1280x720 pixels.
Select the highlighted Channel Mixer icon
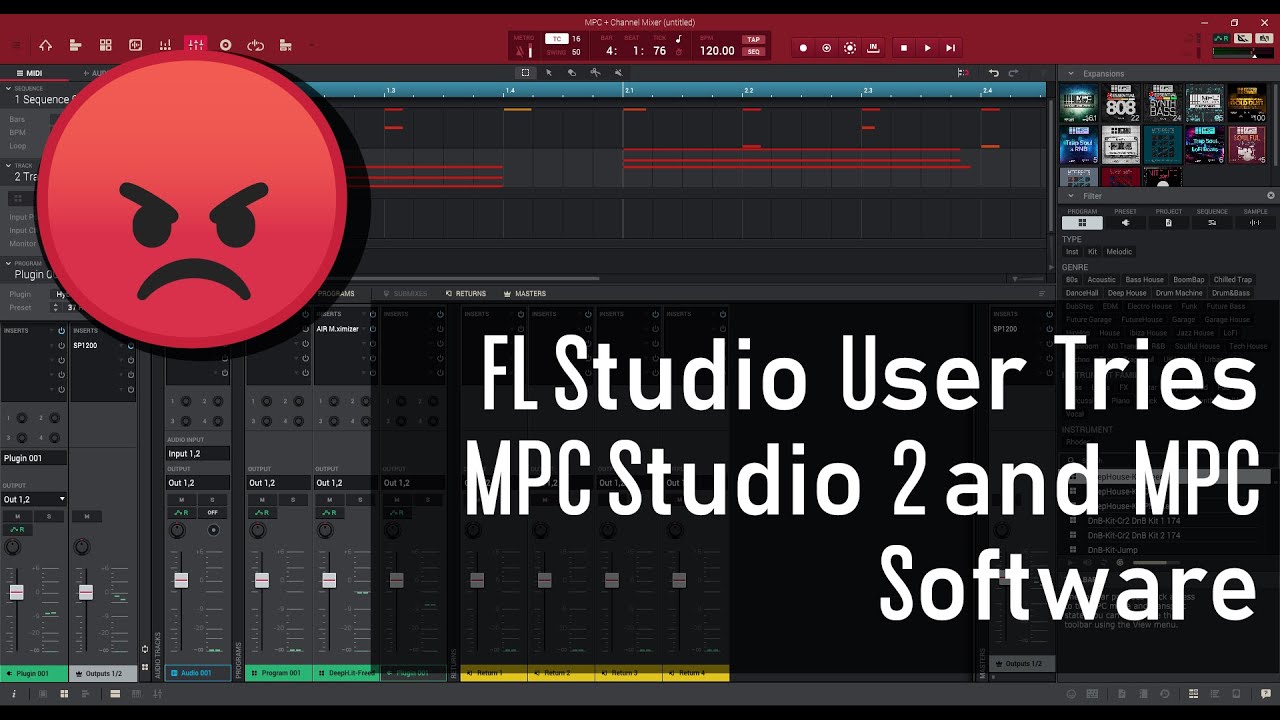click(196, 45)
